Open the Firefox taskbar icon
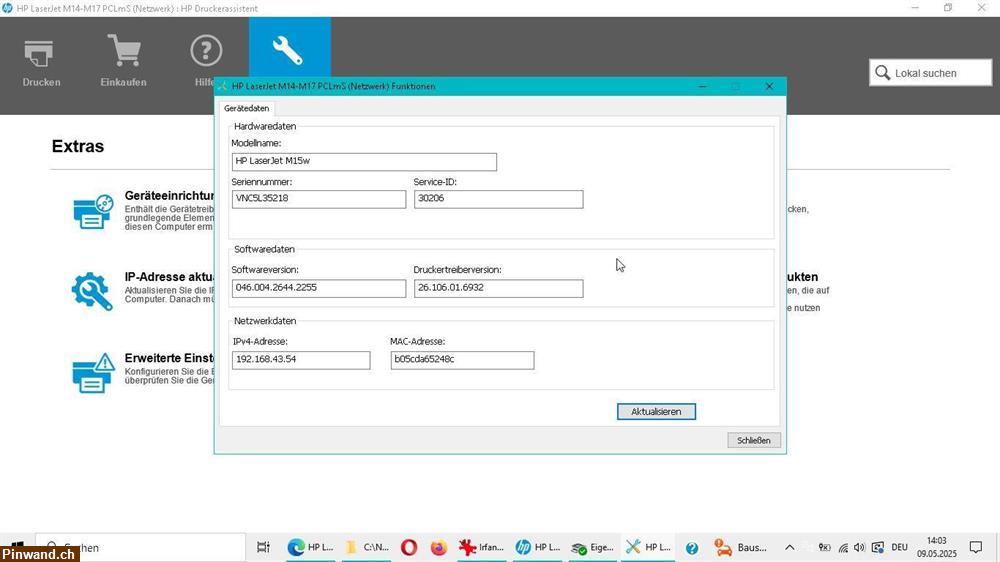Screen dimensions: 1000x562 [x=439, y=547]
